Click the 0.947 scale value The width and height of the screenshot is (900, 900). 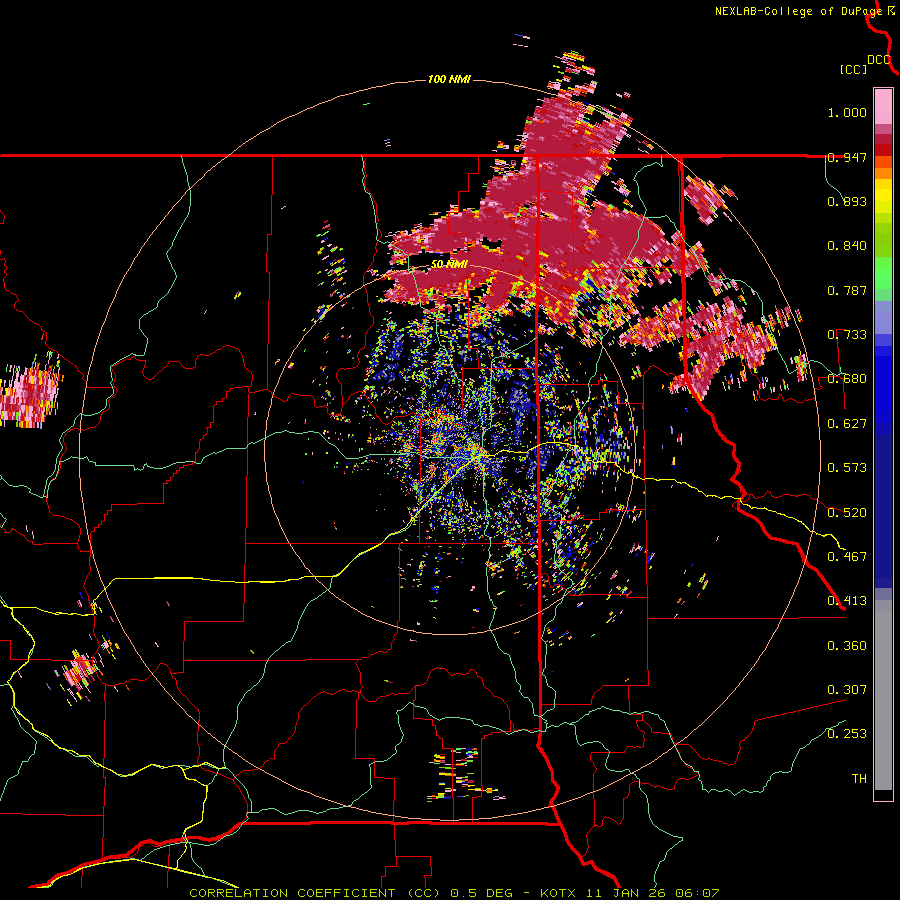[847, 157]
